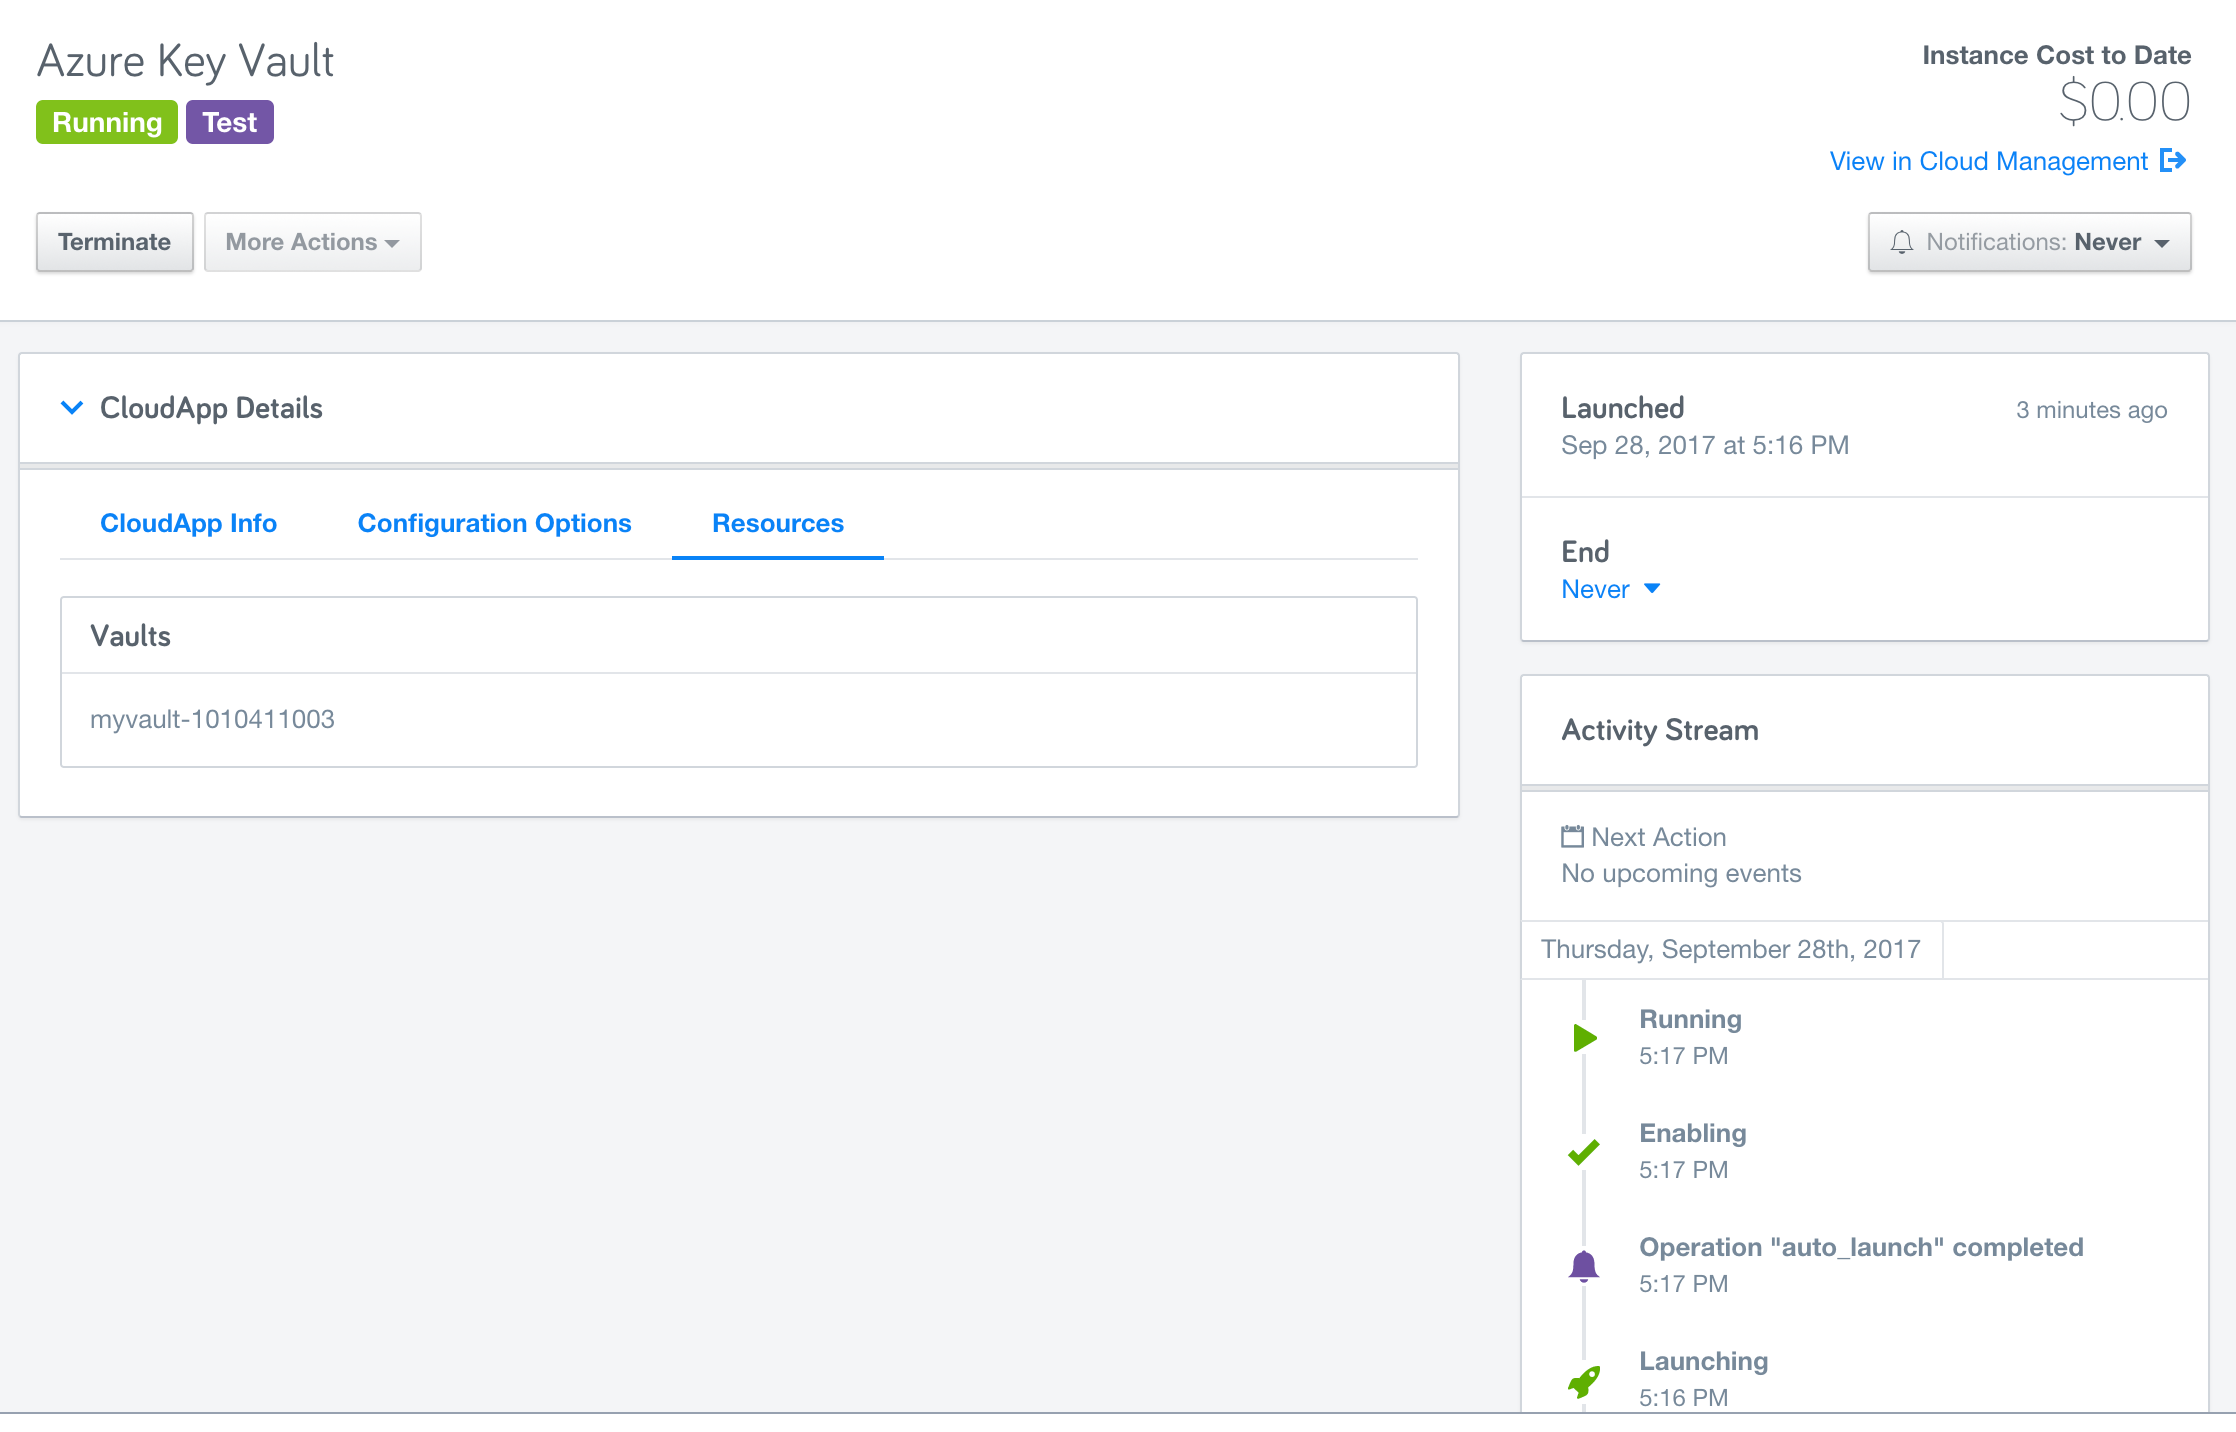2236x1432 pixels.
Task: Select the myvault-1010411003 vault entry
Action: click(213, 718)
